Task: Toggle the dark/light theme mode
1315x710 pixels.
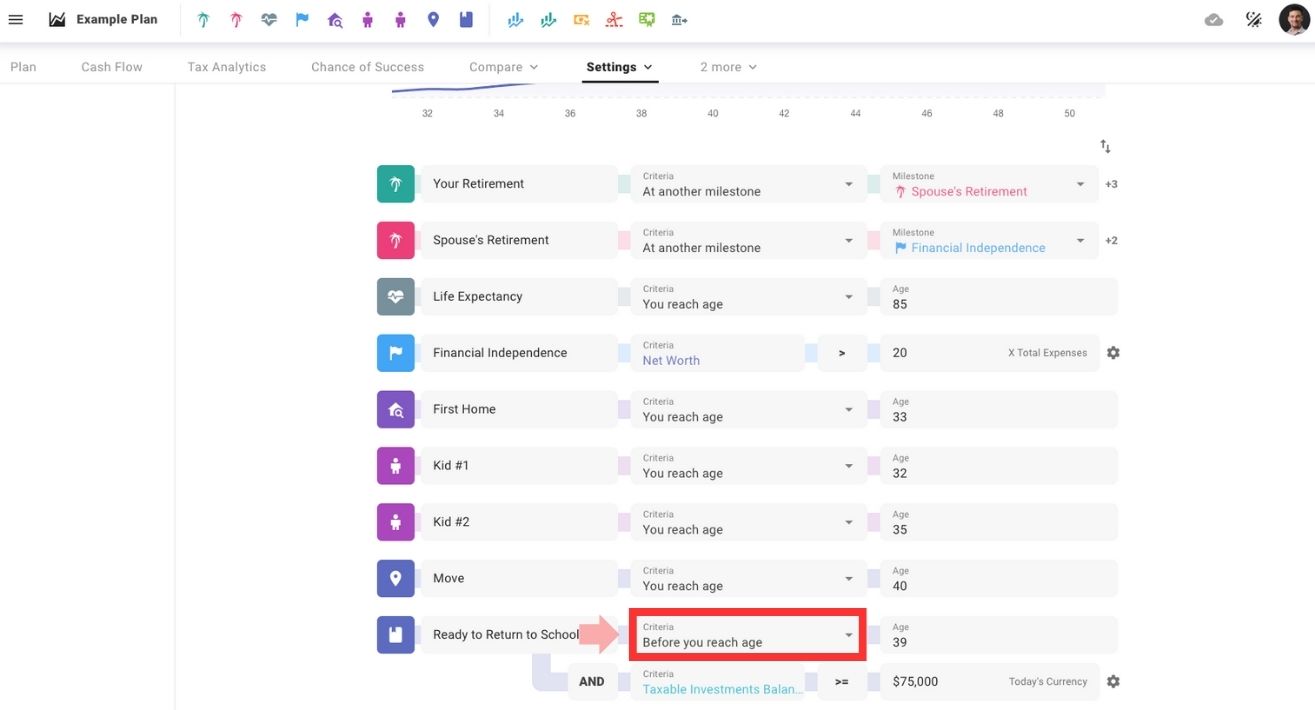Action: (x=1254, y=20)
